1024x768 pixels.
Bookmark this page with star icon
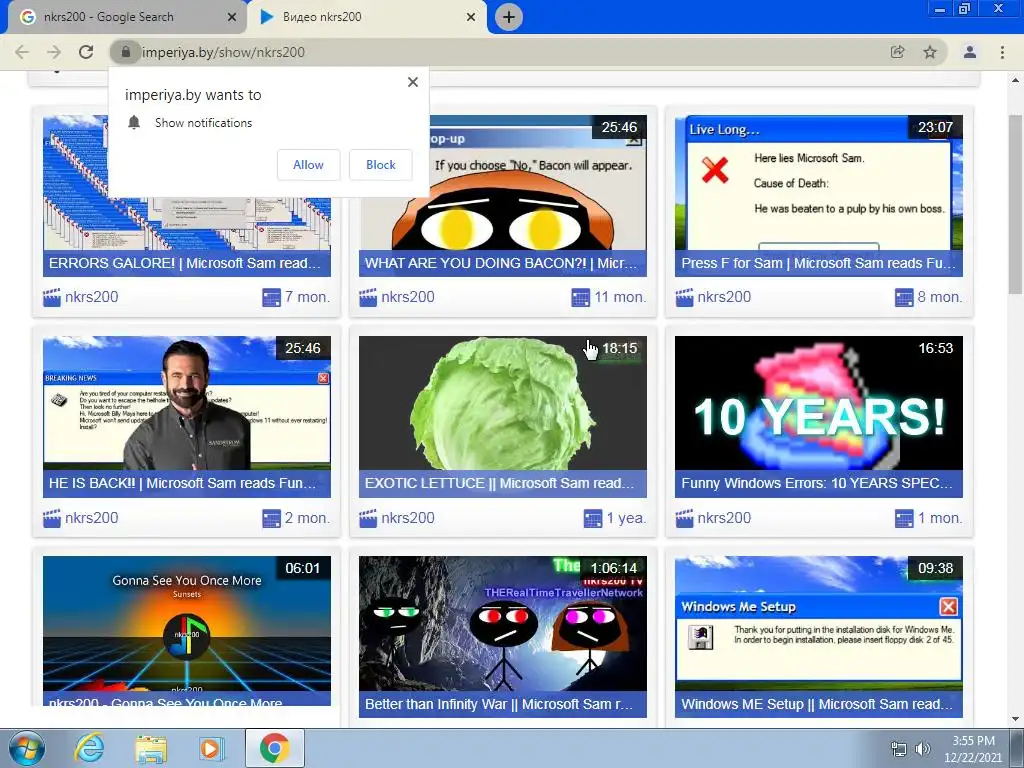930,52
